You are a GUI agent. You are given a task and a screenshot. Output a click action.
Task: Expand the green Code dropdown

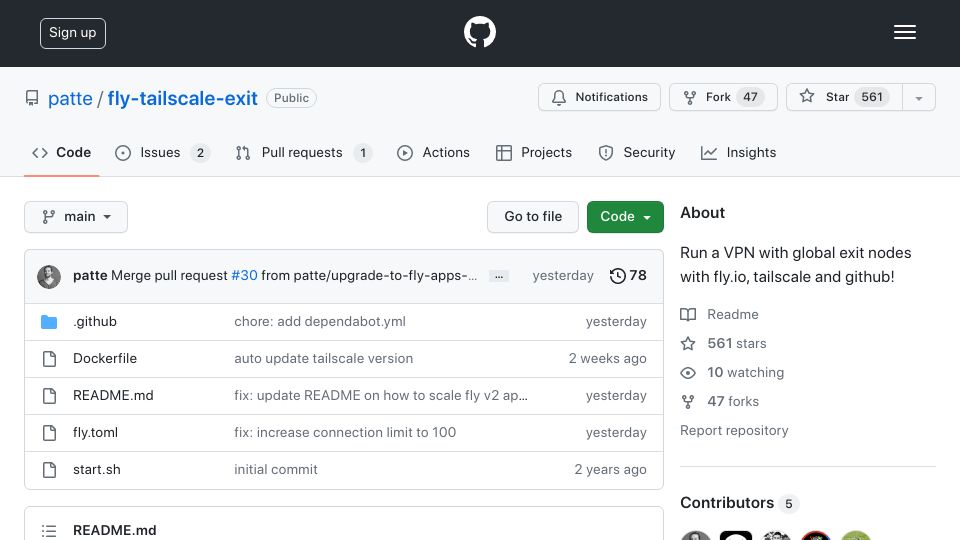pos(625,217)
